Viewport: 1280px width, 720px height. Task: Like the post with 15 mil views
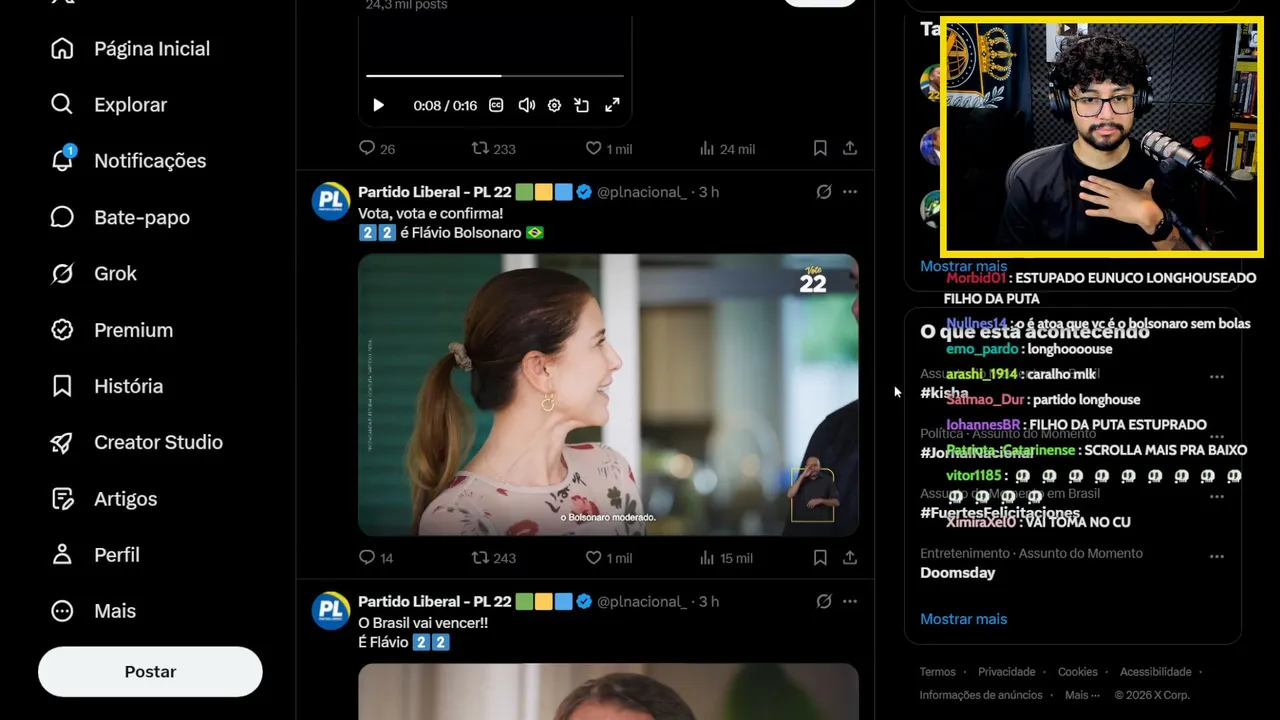[x=609, y=558]
